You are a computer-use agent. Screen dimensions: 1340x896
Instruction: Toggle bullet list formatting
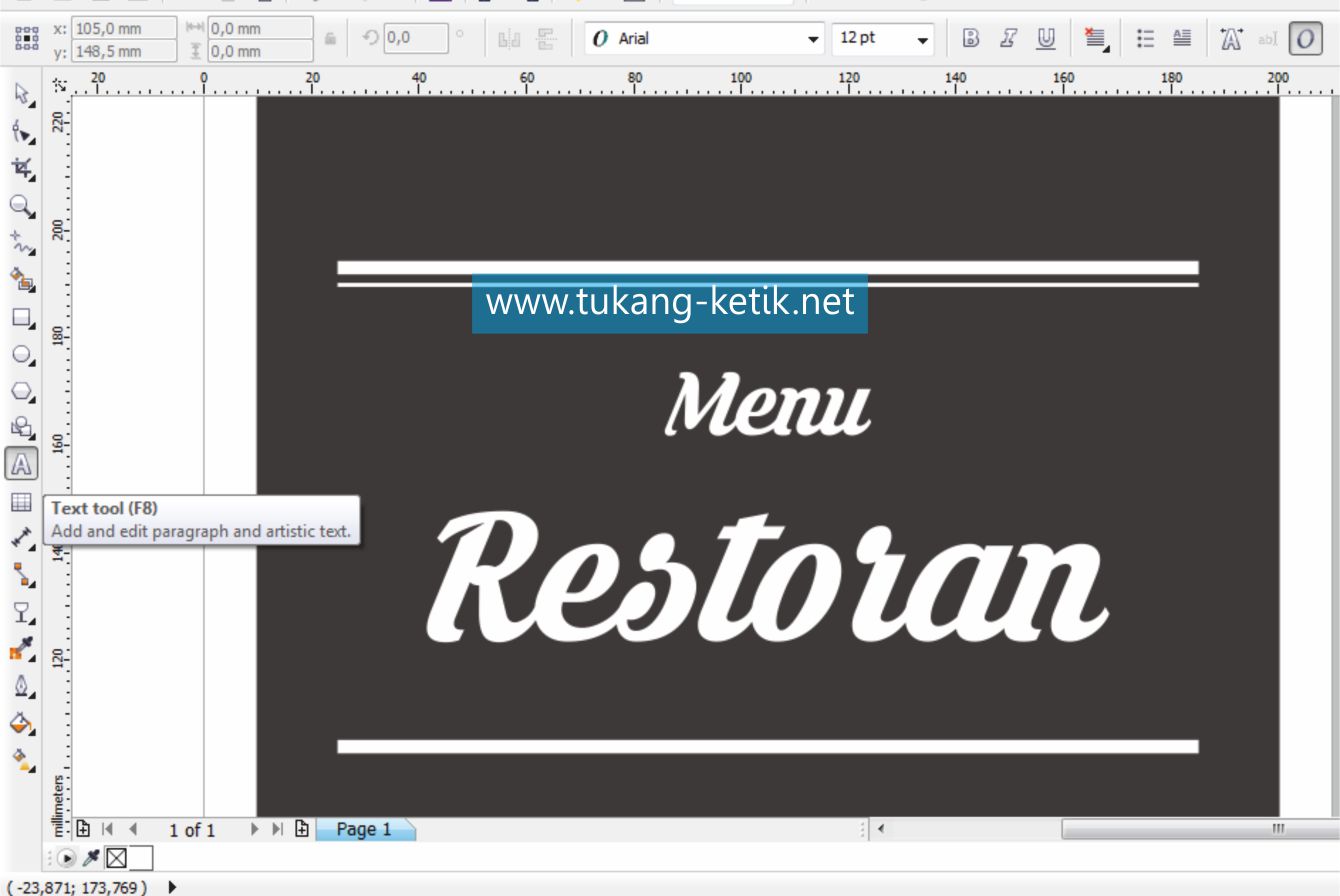1146,39
